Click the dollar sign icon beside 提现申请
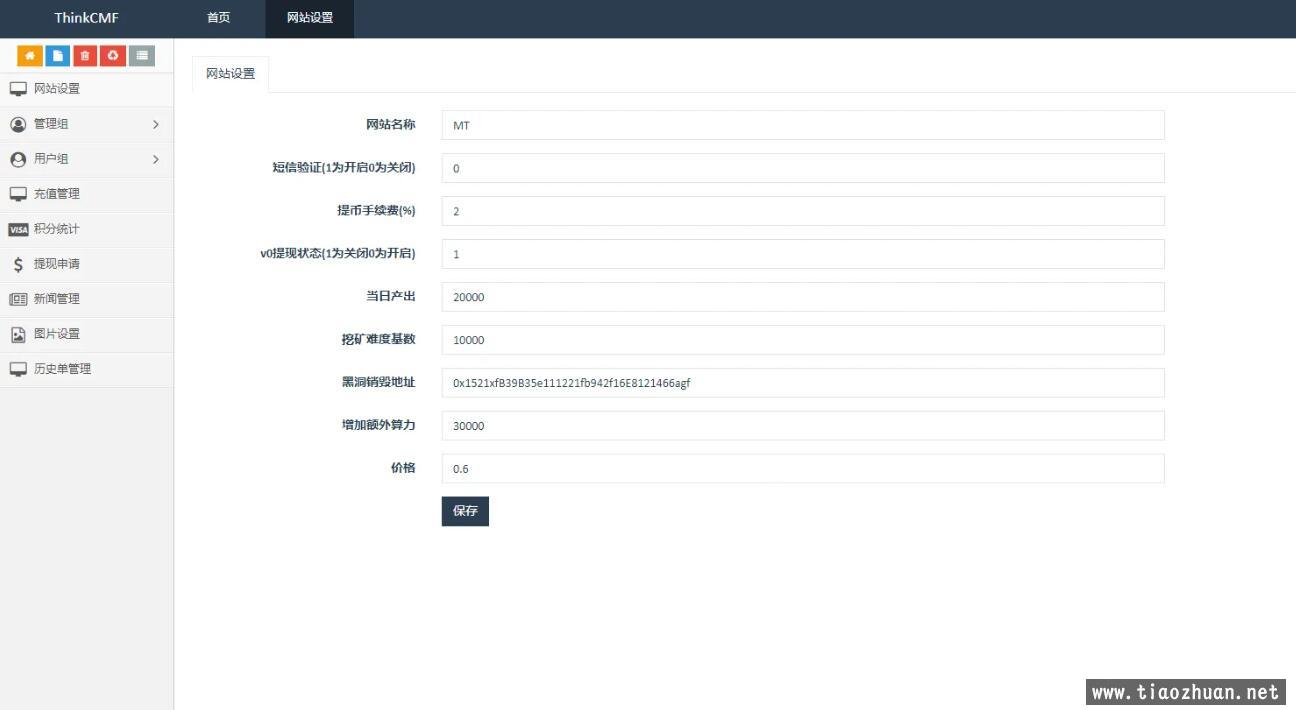Image resolution: width=1296 pixels, height=710 pixels. [18, 264]
